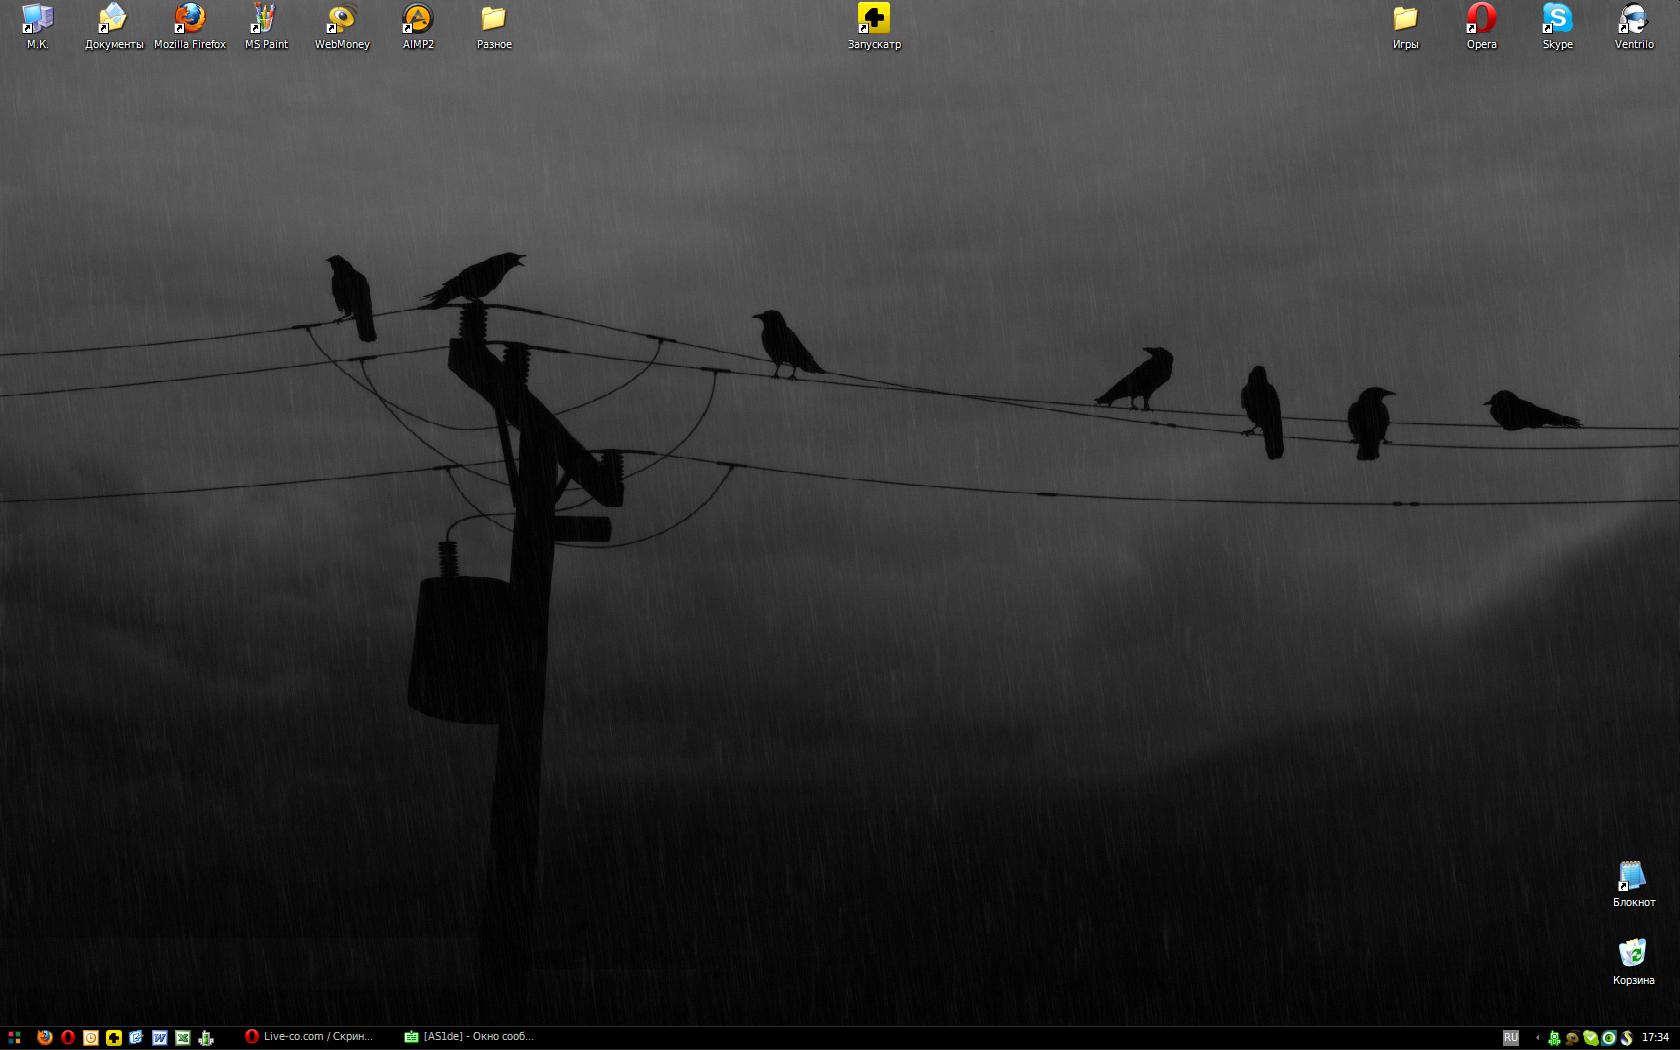Image resolution: width=1680 pixels, height=1050 pixels.
Task: Expand hidden tray icons with the arrow
Action: pyautogui.click(x=1537, y=1038)
